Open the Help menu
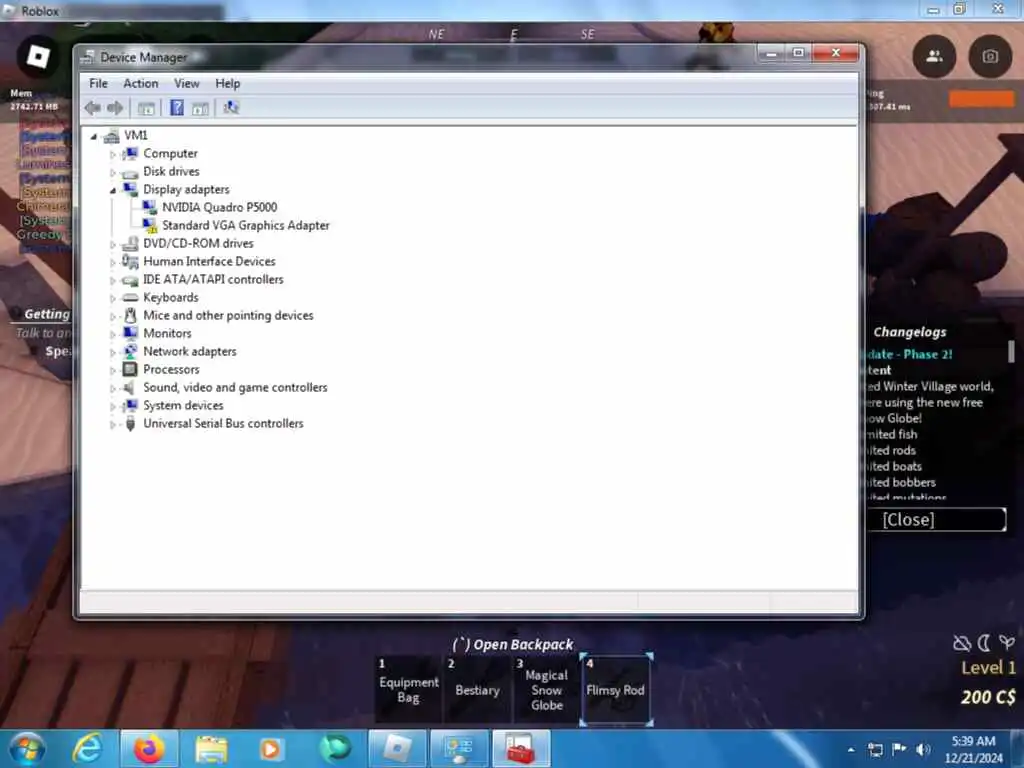This screenshot has height=768, width=1024. click(227, 84)
